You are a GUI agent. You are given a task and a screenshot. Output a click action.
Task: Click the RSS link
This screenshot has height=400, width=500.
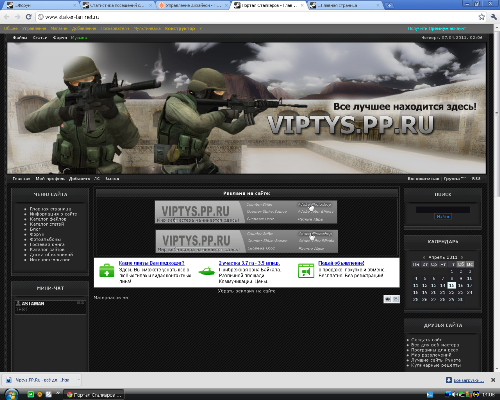(476, 179)
